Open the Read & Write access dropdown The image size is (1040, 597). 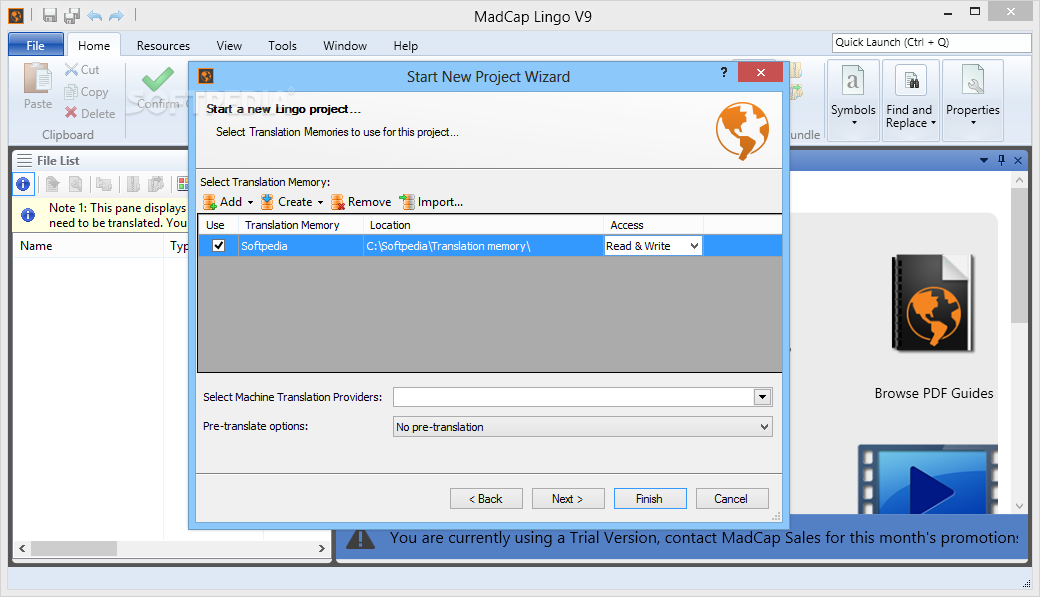pyautogui.click(x=694, y=246)
